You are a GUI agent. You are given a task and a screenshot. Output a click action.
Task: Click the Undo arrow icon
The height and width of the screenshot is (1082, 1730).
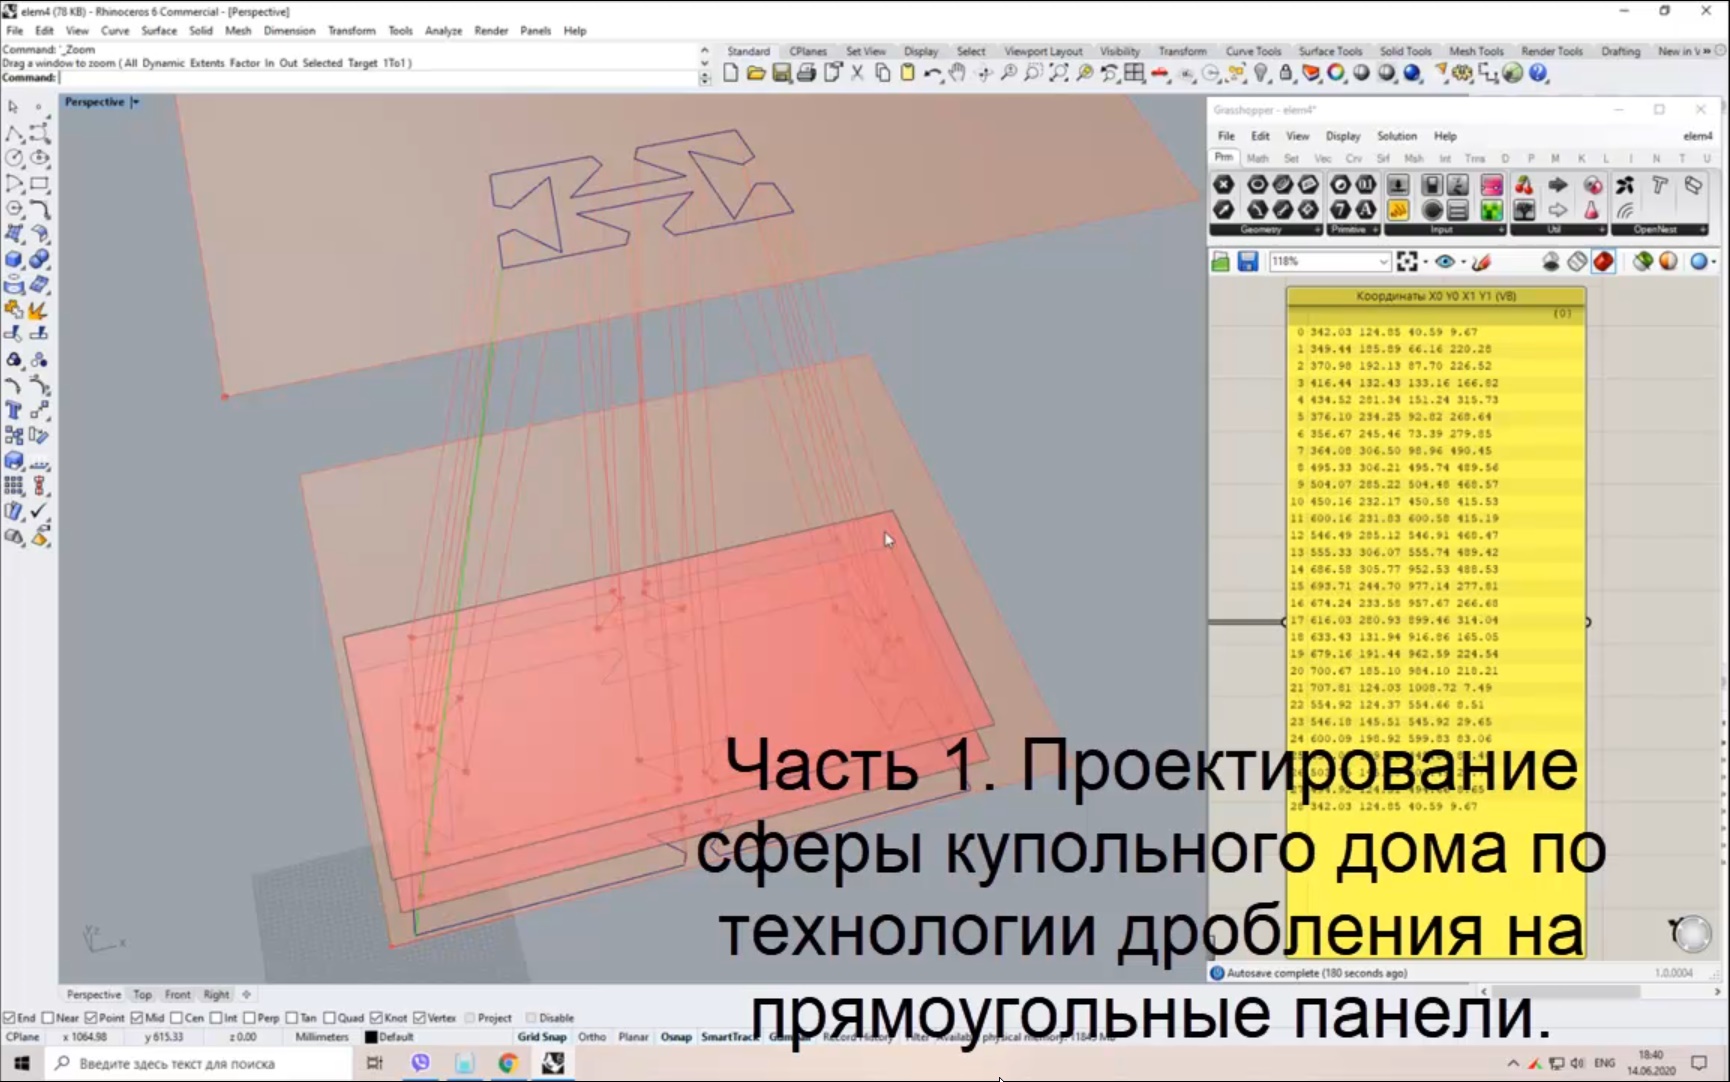931,73
